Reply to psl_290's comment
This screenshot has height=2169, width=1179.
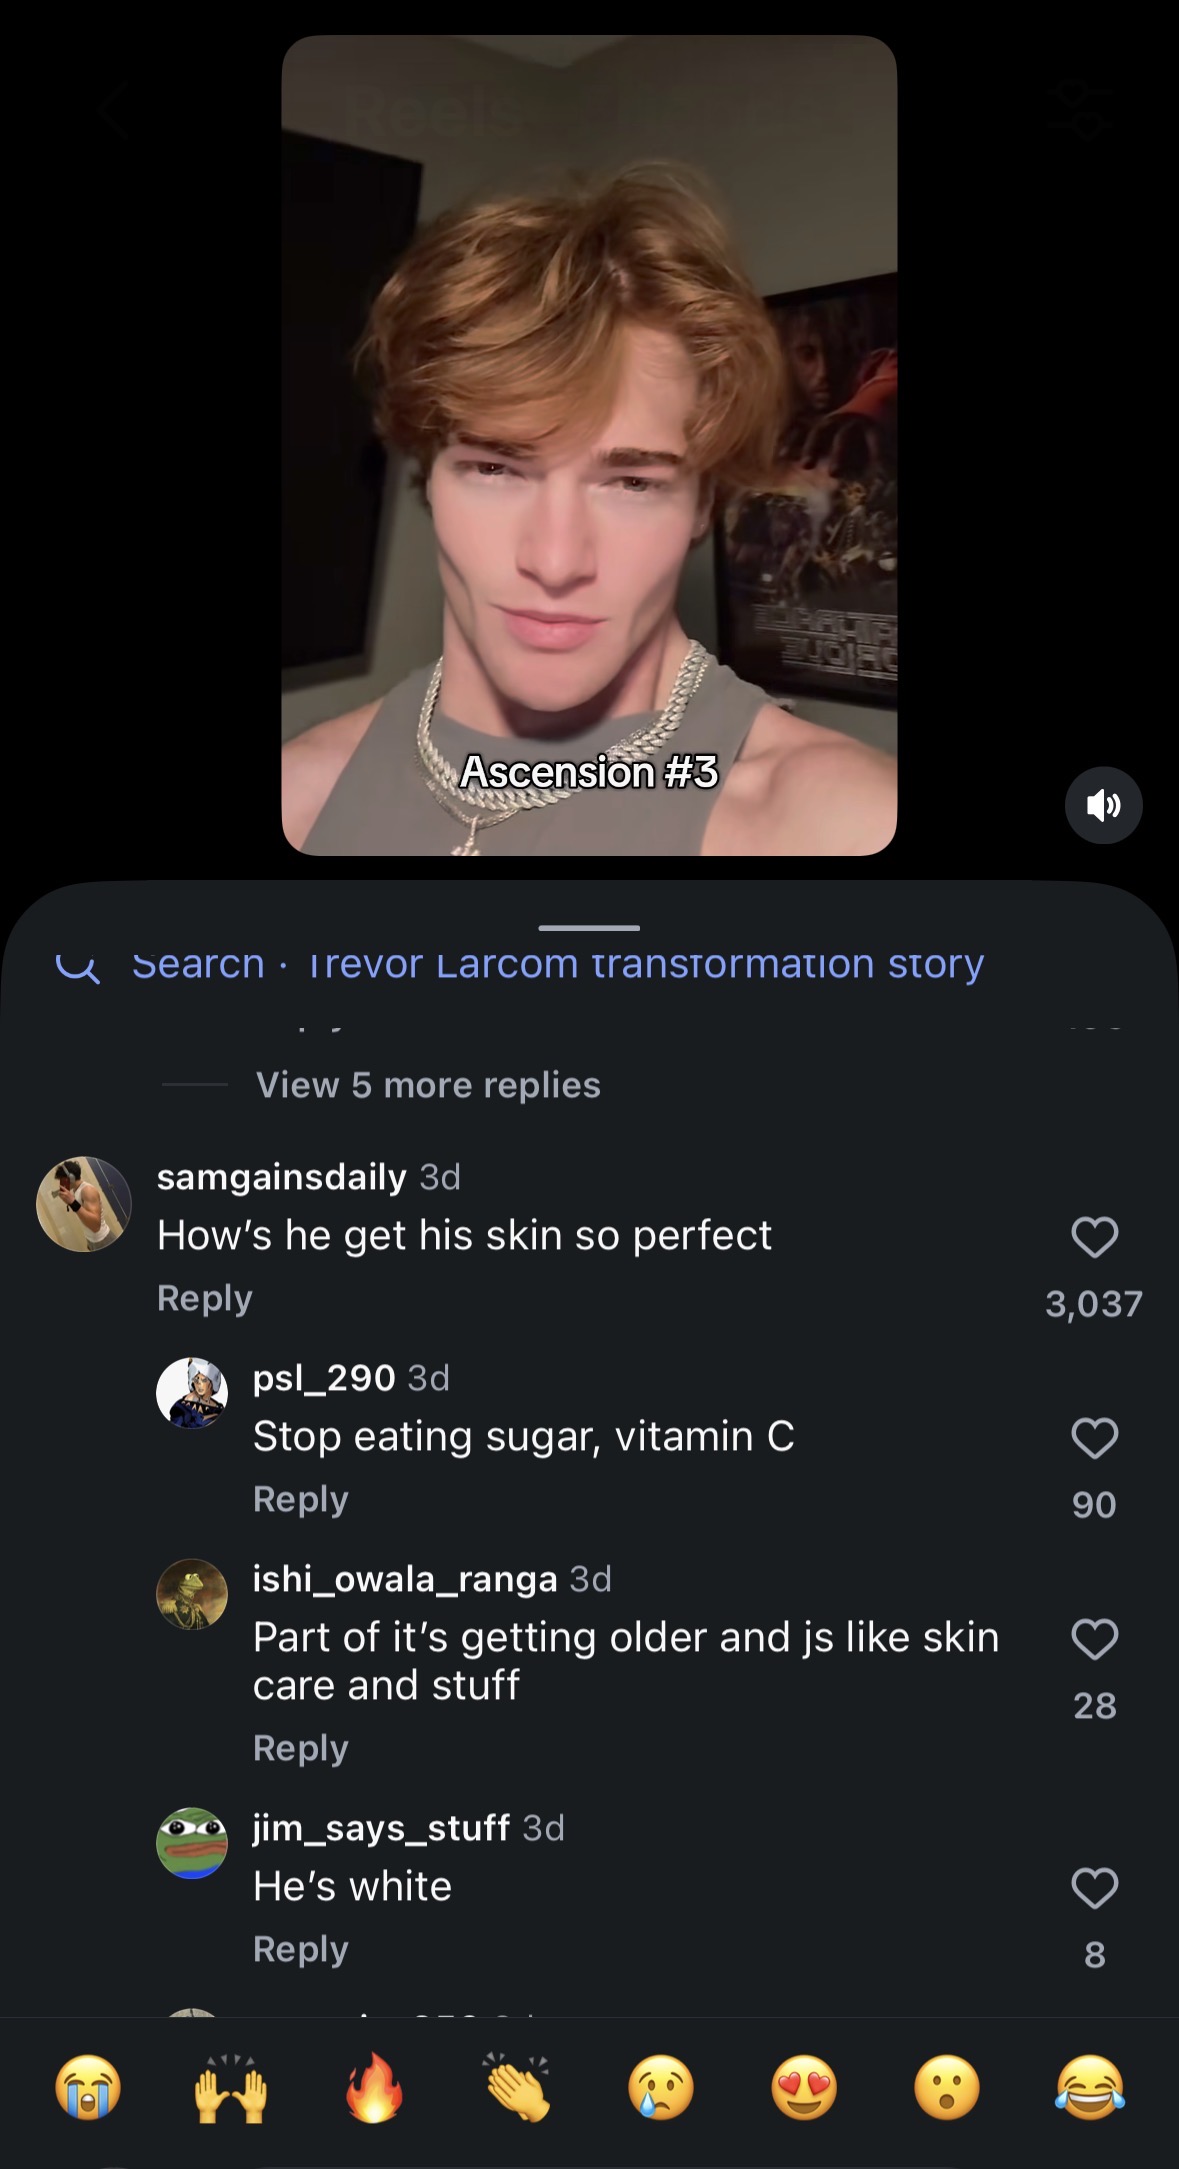[300, 1499]
